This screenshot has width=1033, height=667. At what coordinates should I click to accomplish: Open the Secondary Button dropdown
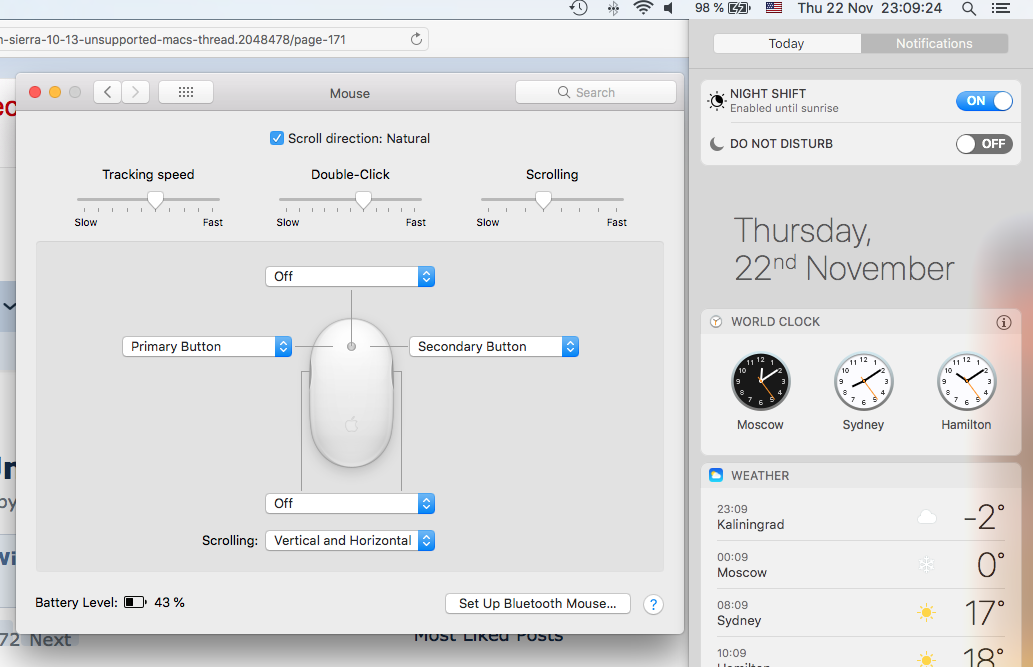[x=494, y=347]
